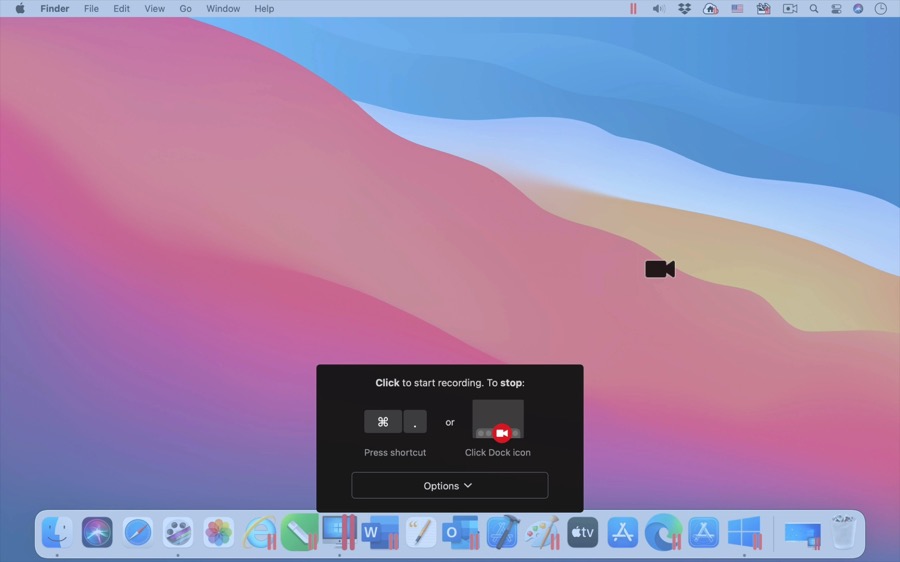900x562 pixels.
Task: Click Dropbox icon in menu bar
Action: (684, 9)
